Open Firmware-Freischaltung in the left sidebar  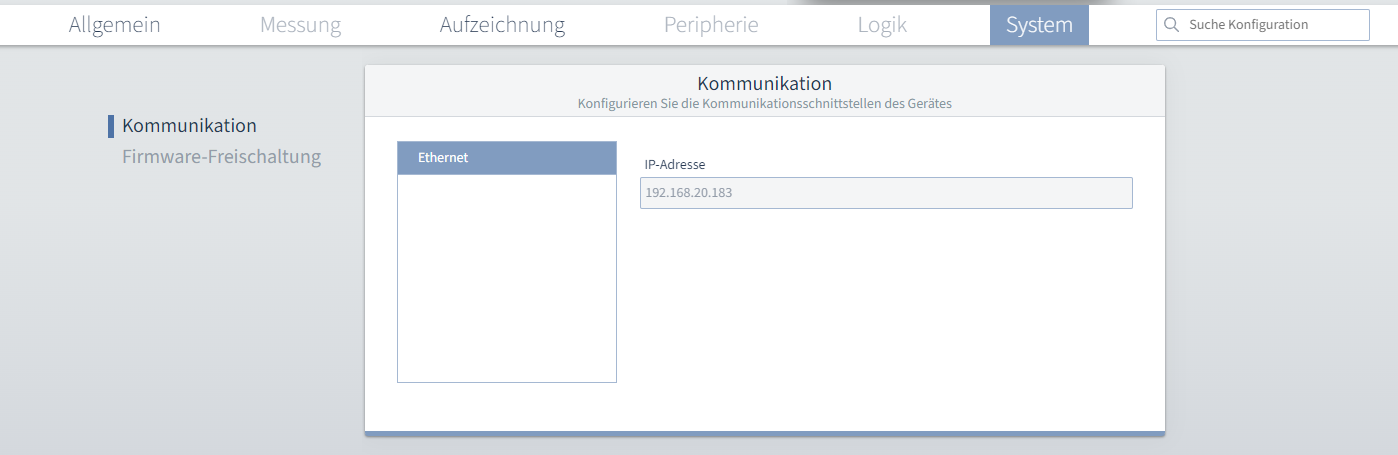[x=221, y=157]
